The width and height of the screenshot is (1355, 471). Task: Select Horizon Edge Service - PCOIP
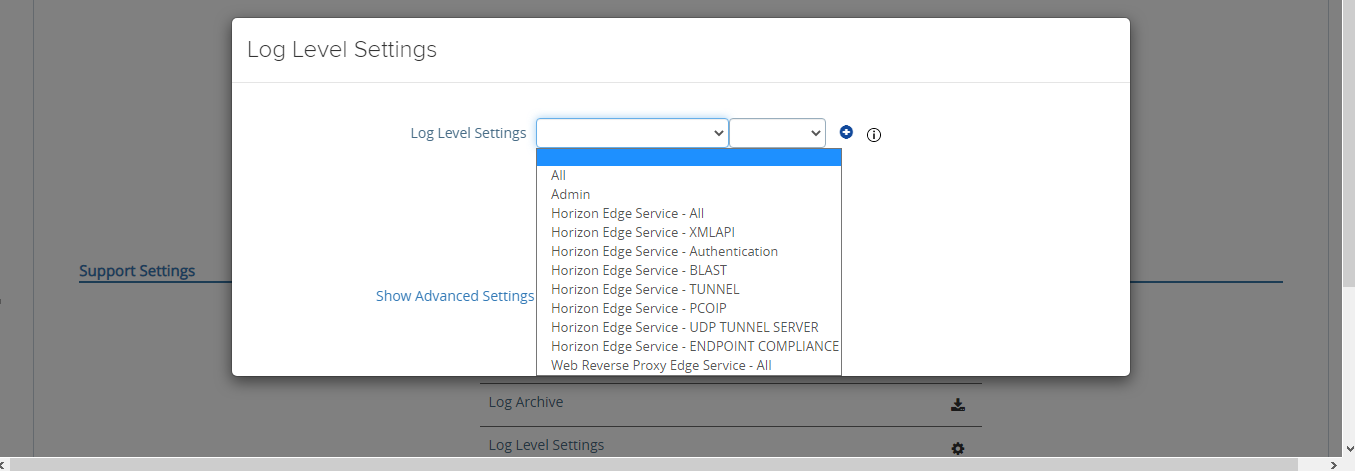pos(689,308)
